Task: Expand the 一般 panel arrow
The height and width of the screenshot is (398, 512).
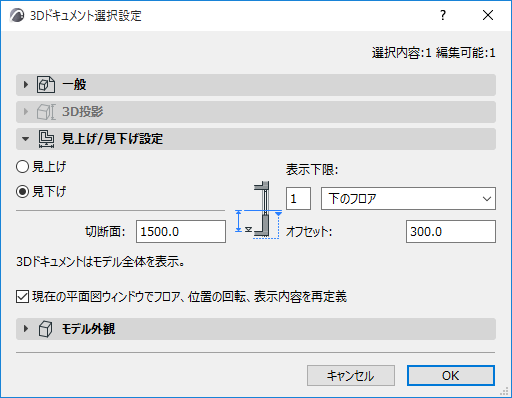Action: 26,85
